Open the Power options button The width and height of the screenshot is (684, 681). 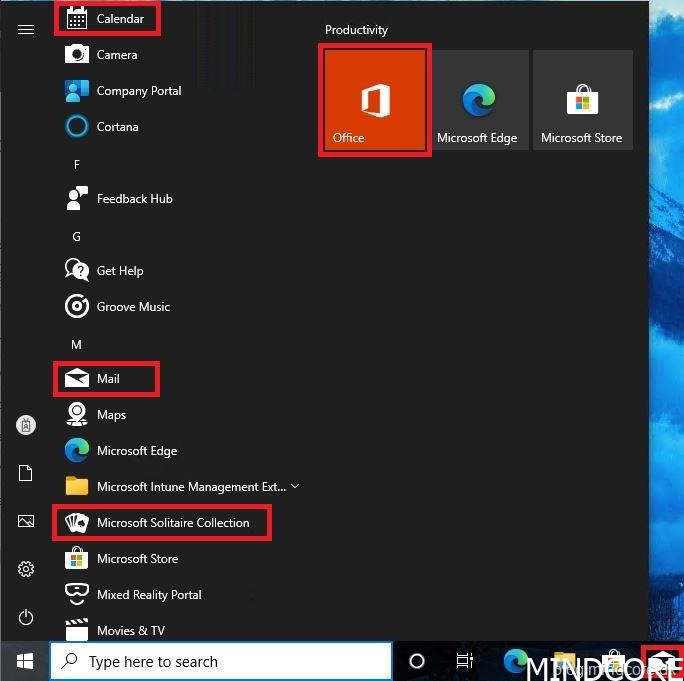click(x=26, y=617)
